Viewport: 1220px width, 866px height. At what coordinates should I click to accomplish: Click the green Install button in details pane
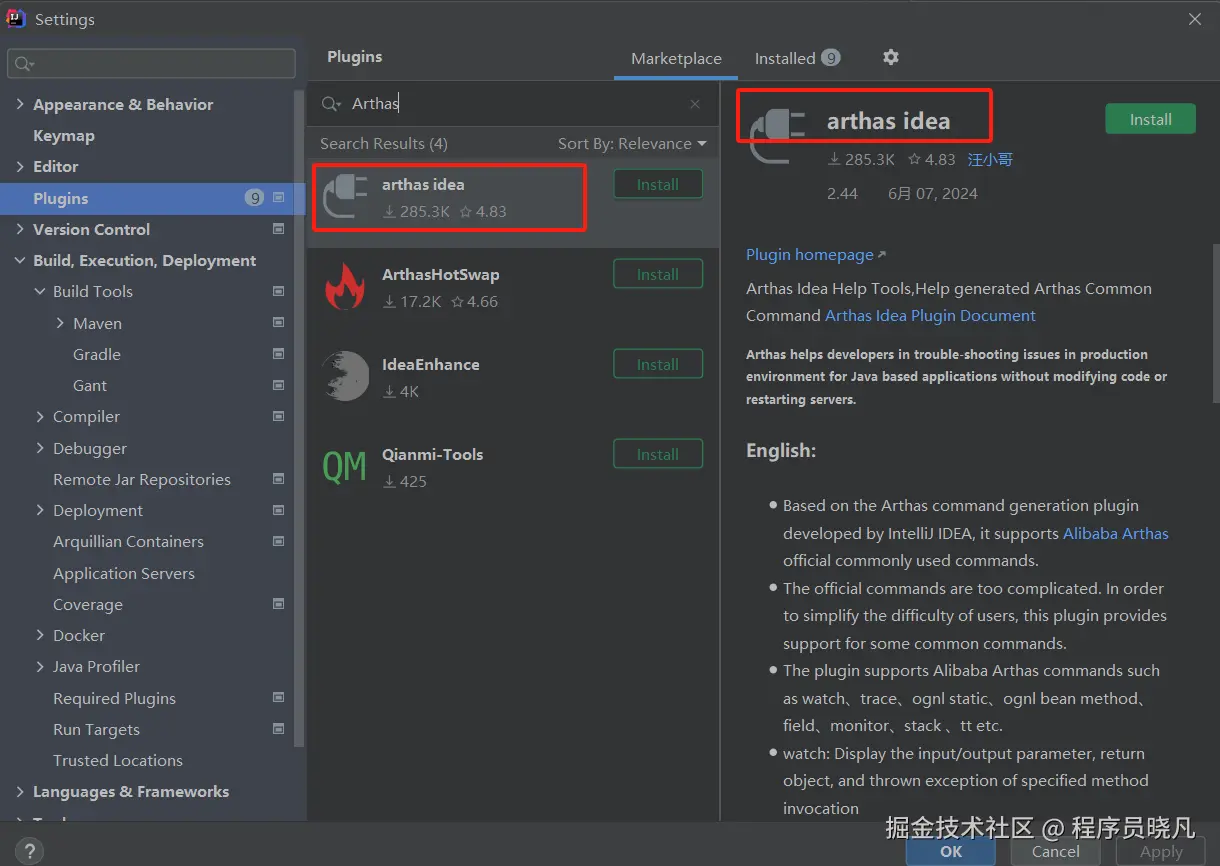coord(1150,119)
